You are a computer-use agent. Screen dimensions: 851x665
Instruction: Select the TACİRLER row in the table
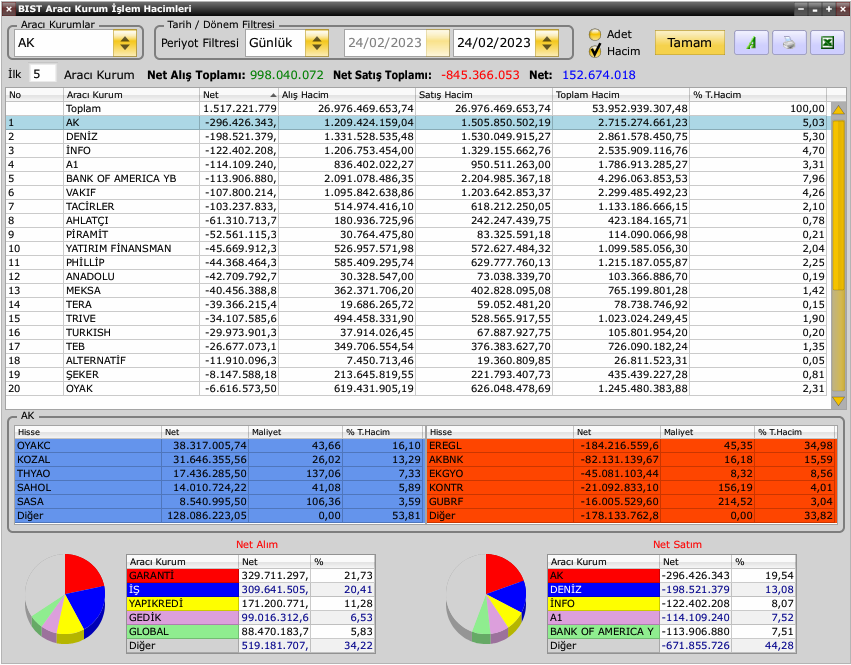coord(416,207)
